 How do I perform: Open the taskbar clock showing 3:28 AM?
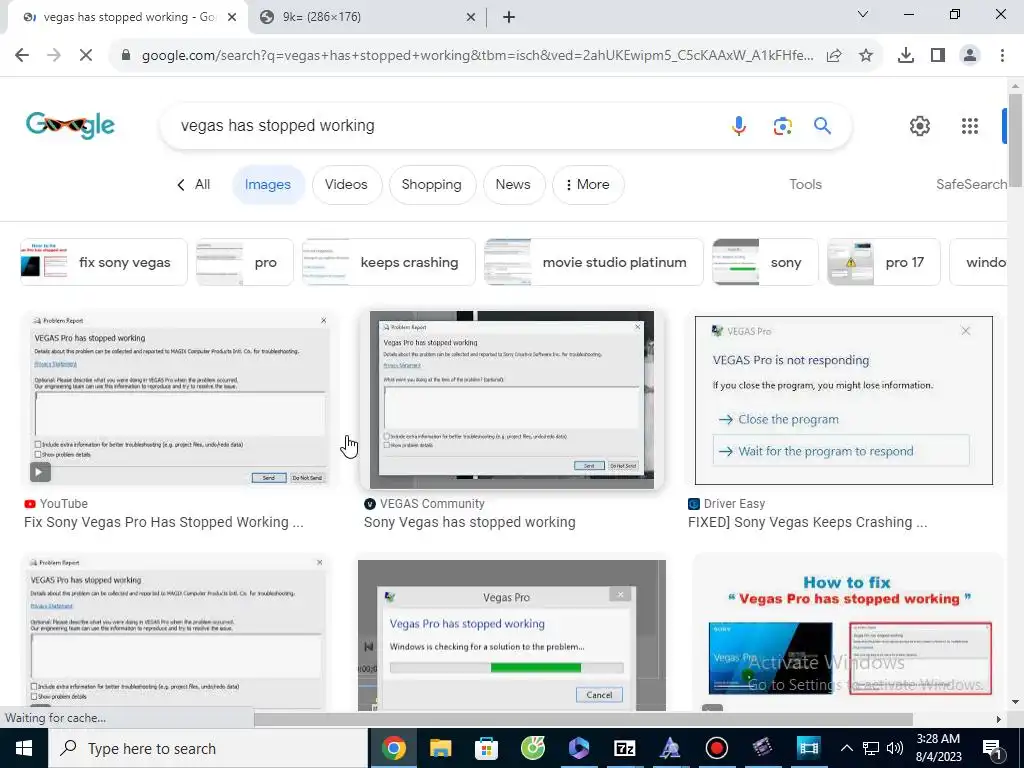pos(938,748)
